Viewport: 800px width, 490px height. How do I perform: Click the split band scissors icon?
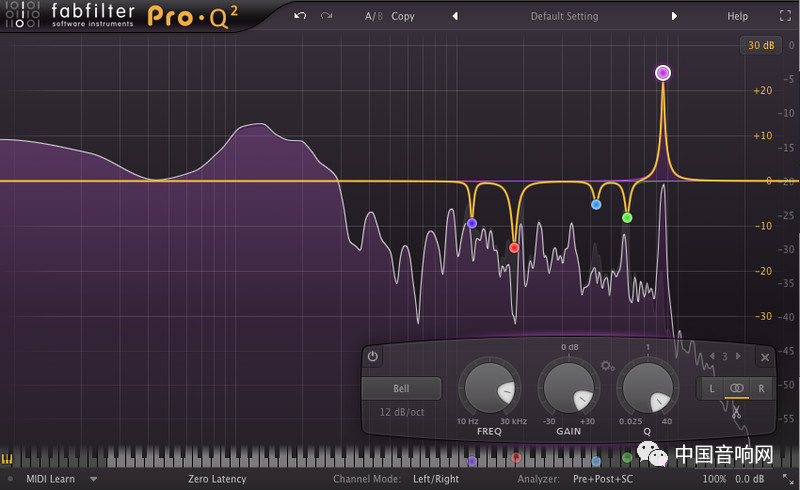736,411
